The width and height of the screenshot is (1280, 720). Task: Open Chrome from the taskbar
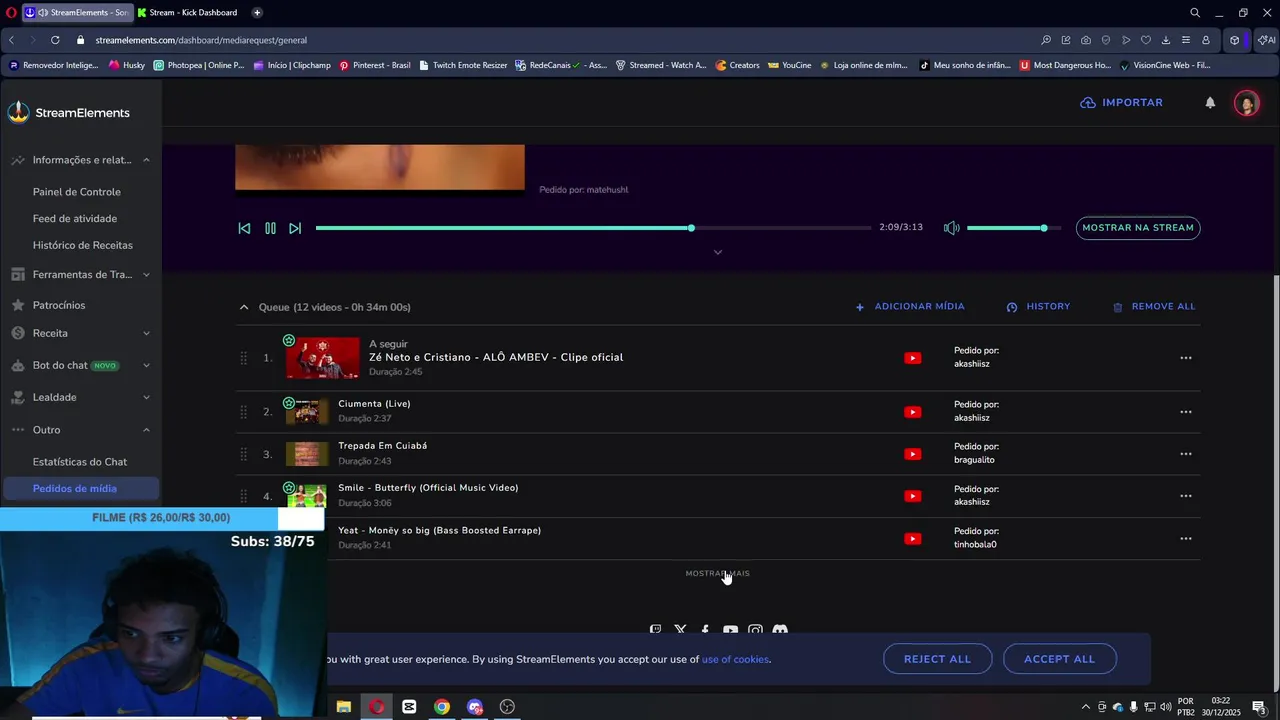[442, 707]
